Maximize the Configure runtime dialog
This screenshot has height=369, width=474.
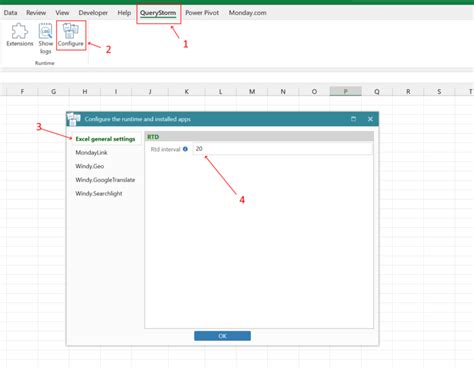click(353, 119)
